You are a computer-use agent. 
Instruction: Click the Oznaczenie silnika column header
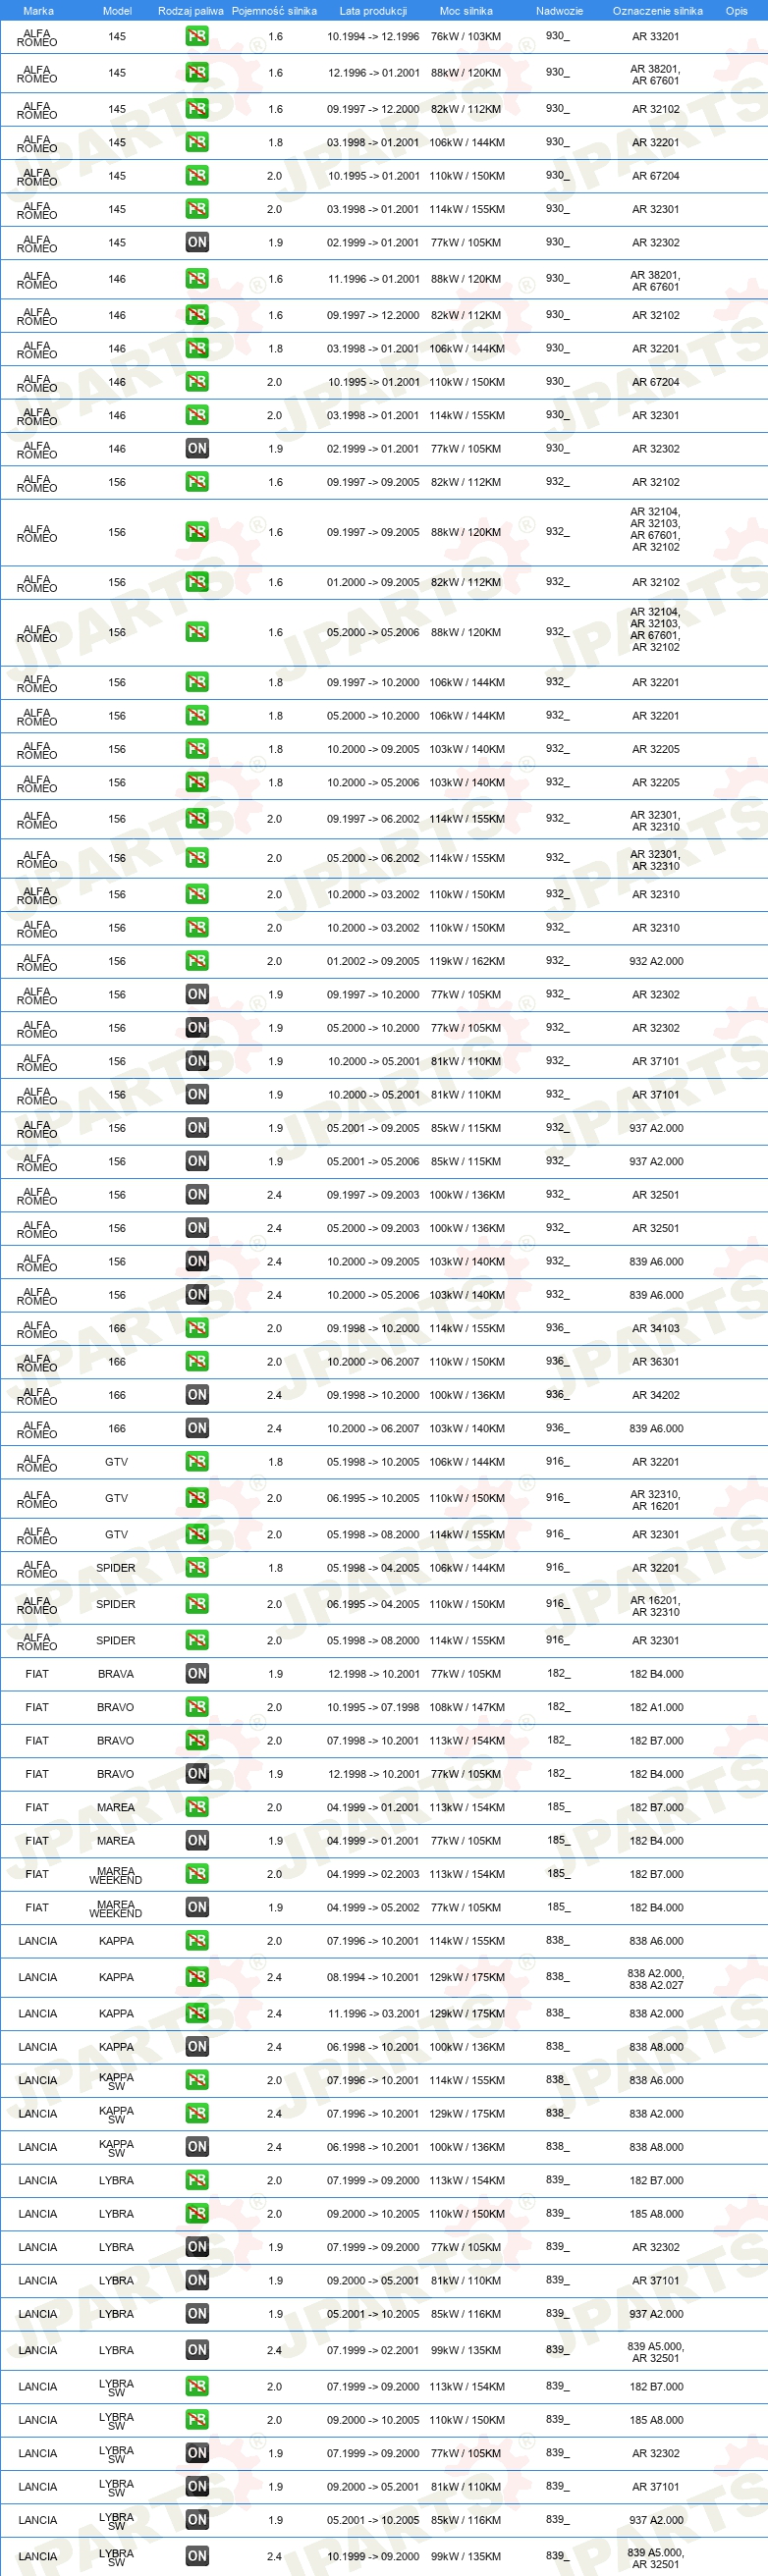[x=657, y=11]
